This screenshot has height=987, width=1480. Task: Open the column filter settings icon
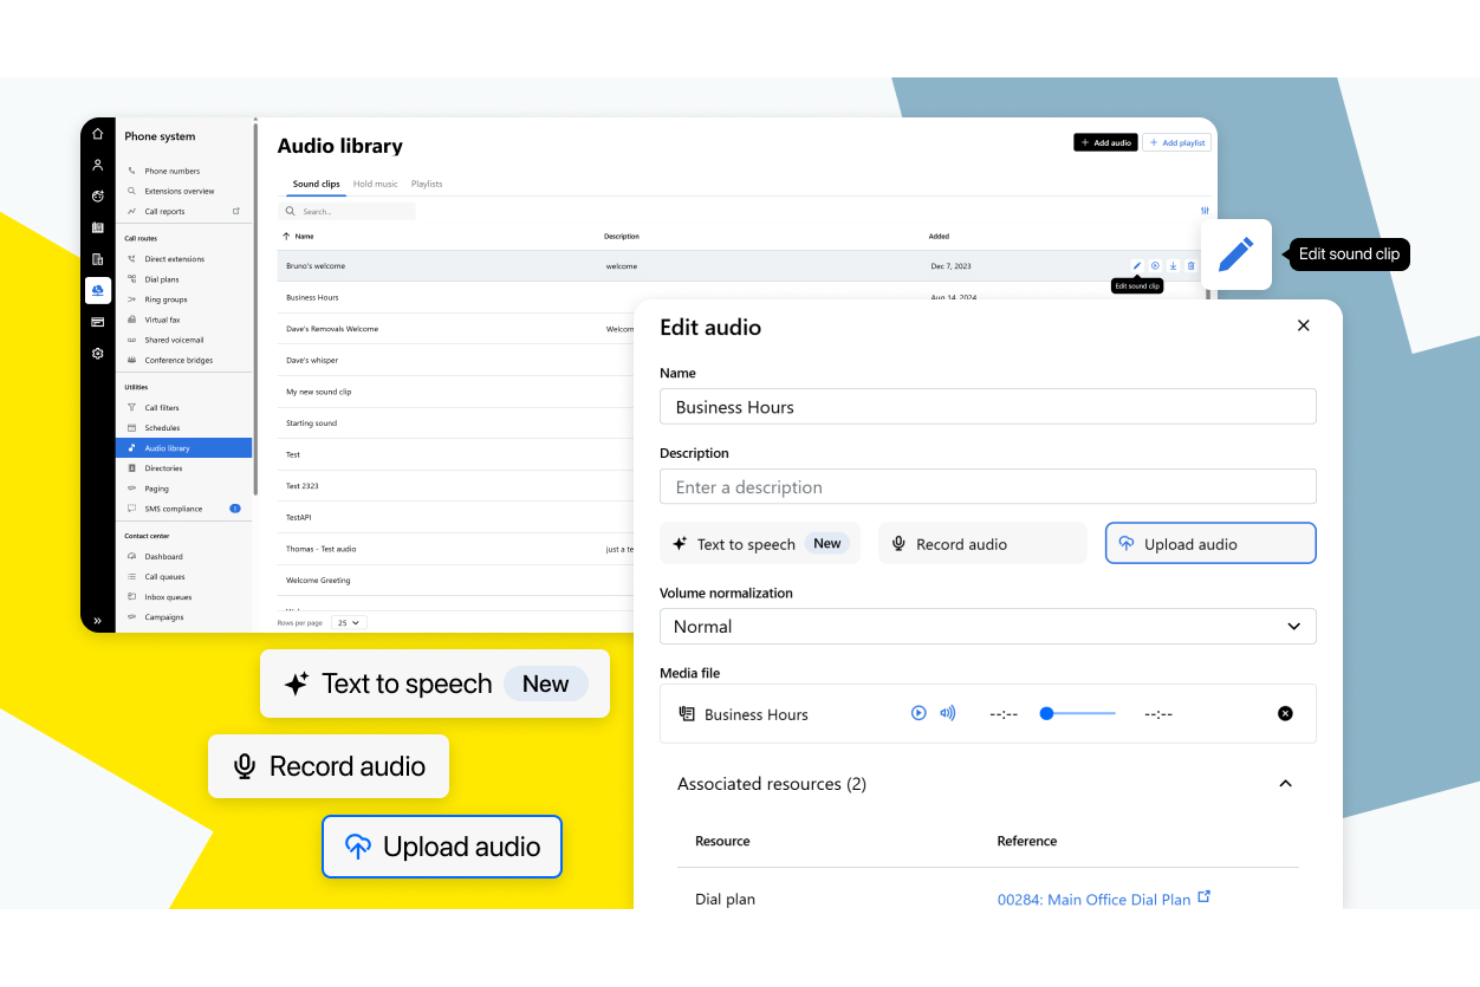[1205, 211]
